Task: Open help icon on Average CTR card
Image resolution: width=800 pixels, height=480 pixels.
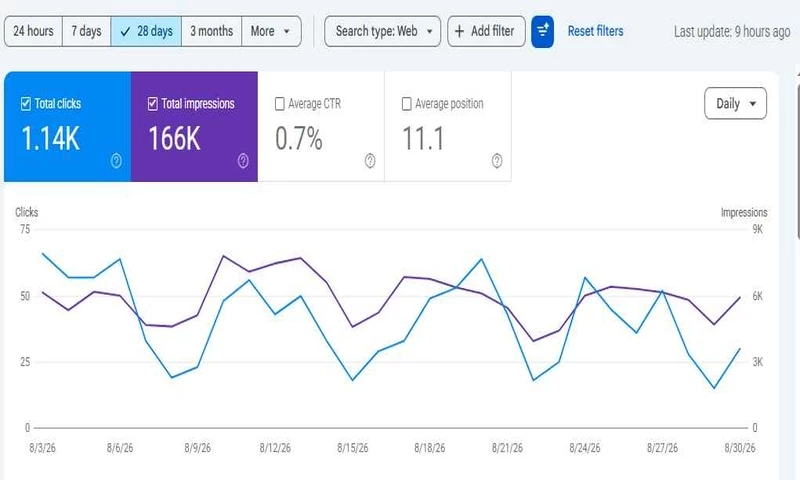Action: click(370, 161)
